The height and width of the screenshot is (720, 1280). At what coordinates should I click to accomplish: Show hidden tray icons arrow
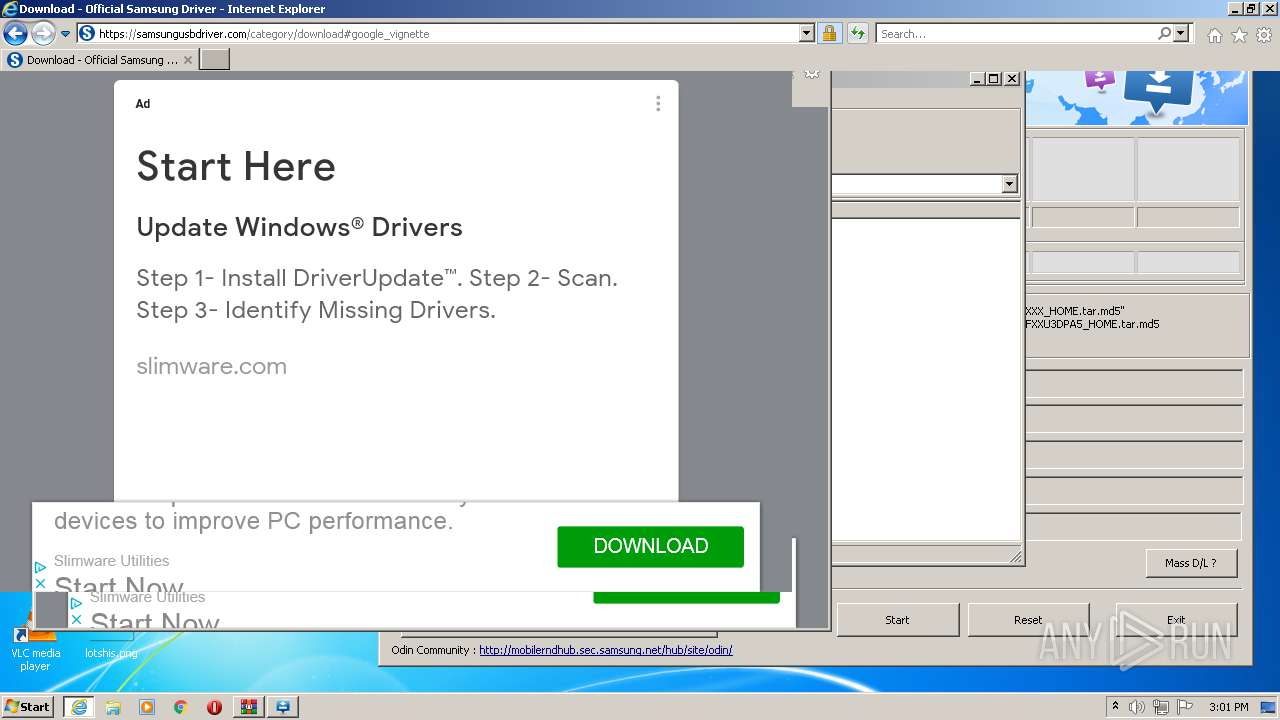[1115, 707]
